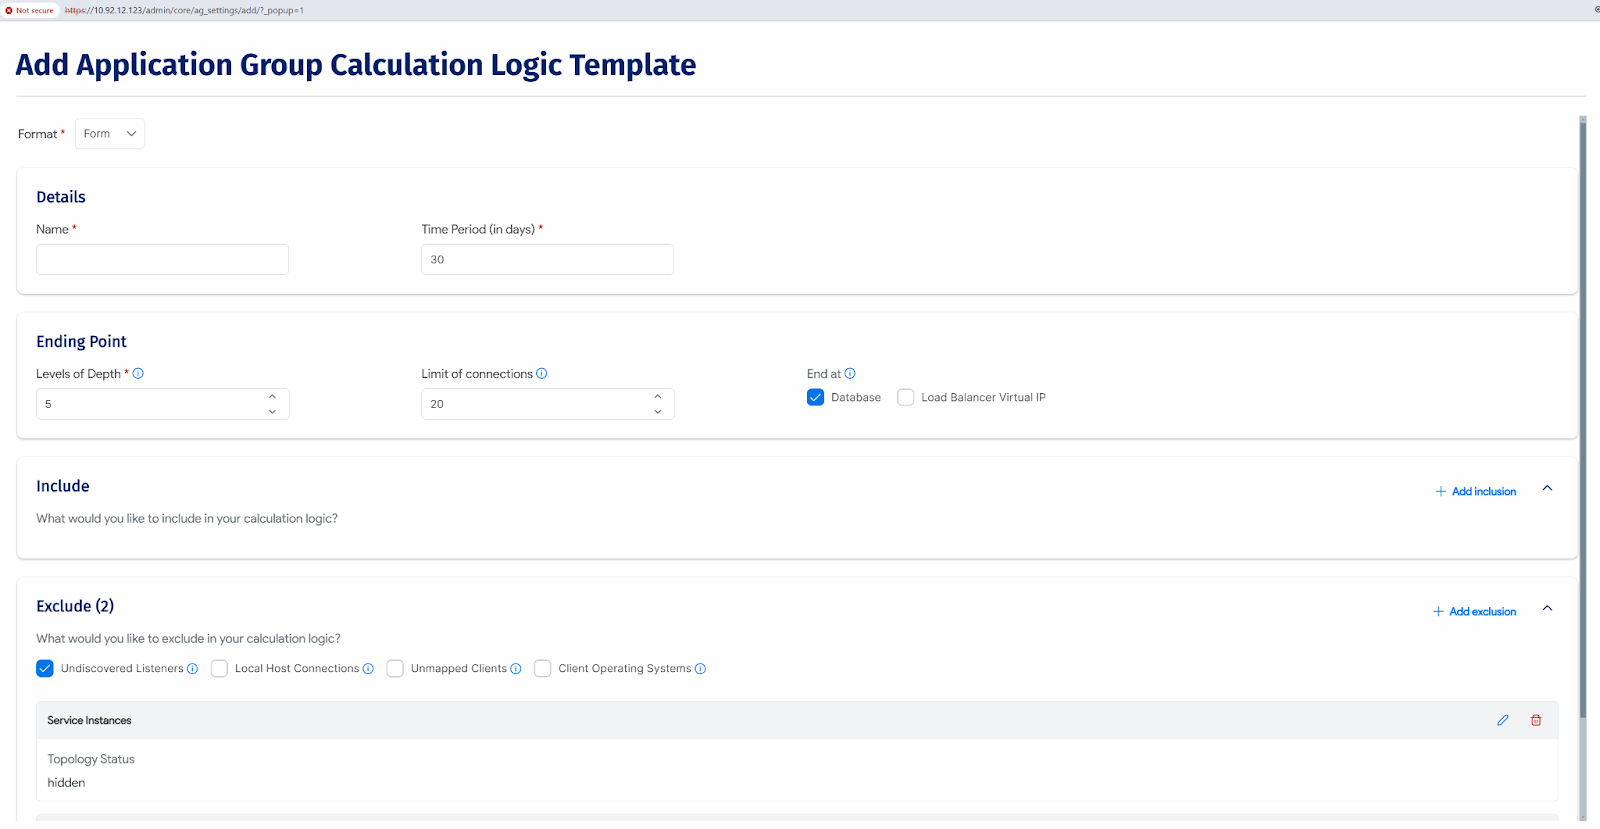Click Add exclusion

tap(1475, 612)
